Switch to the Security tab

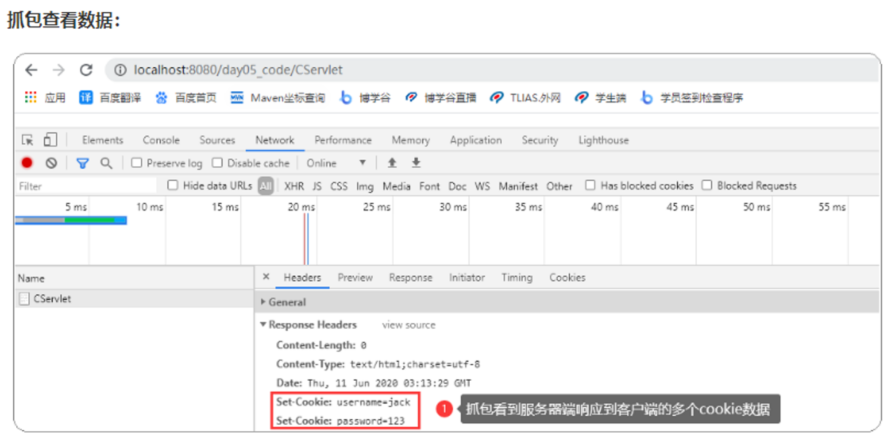(x=540, y=140)
